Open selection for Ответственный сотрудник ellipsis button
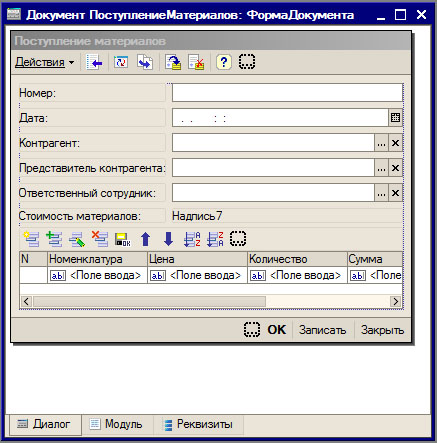This screenshot has width=437, height=443. click(381, 193)
